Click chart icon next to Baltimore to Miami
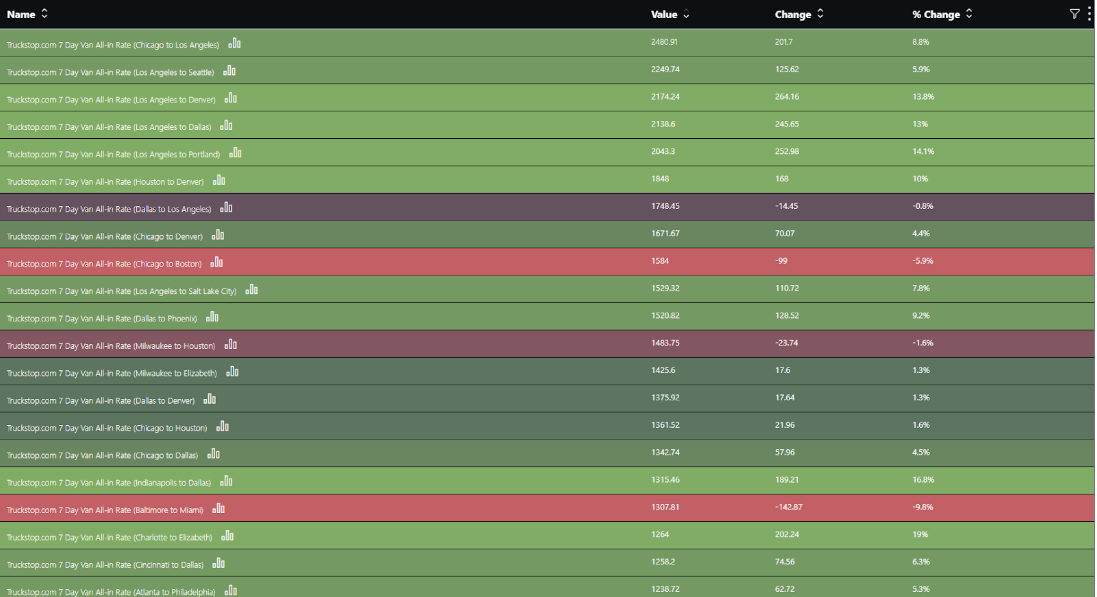 click(x=219, y=509)
